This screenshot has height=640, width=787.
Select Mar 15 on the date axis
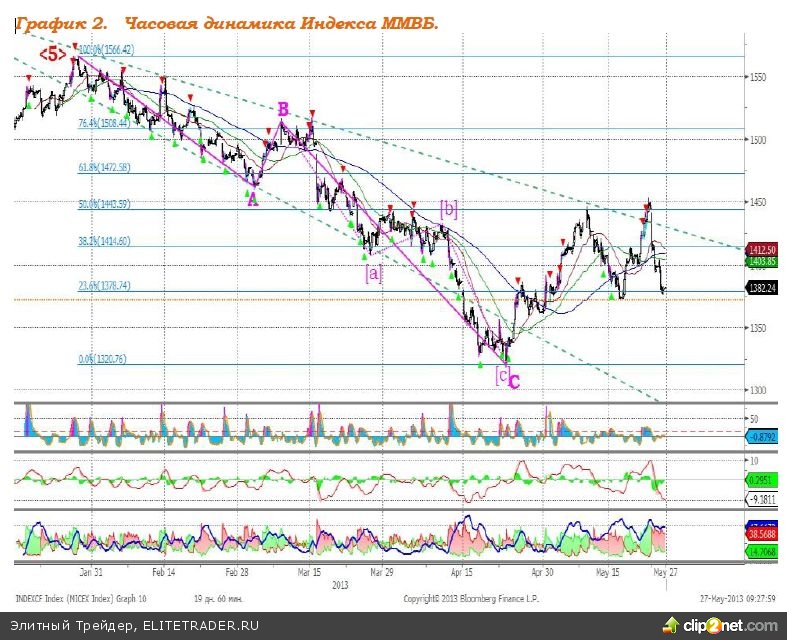(310, 574)
